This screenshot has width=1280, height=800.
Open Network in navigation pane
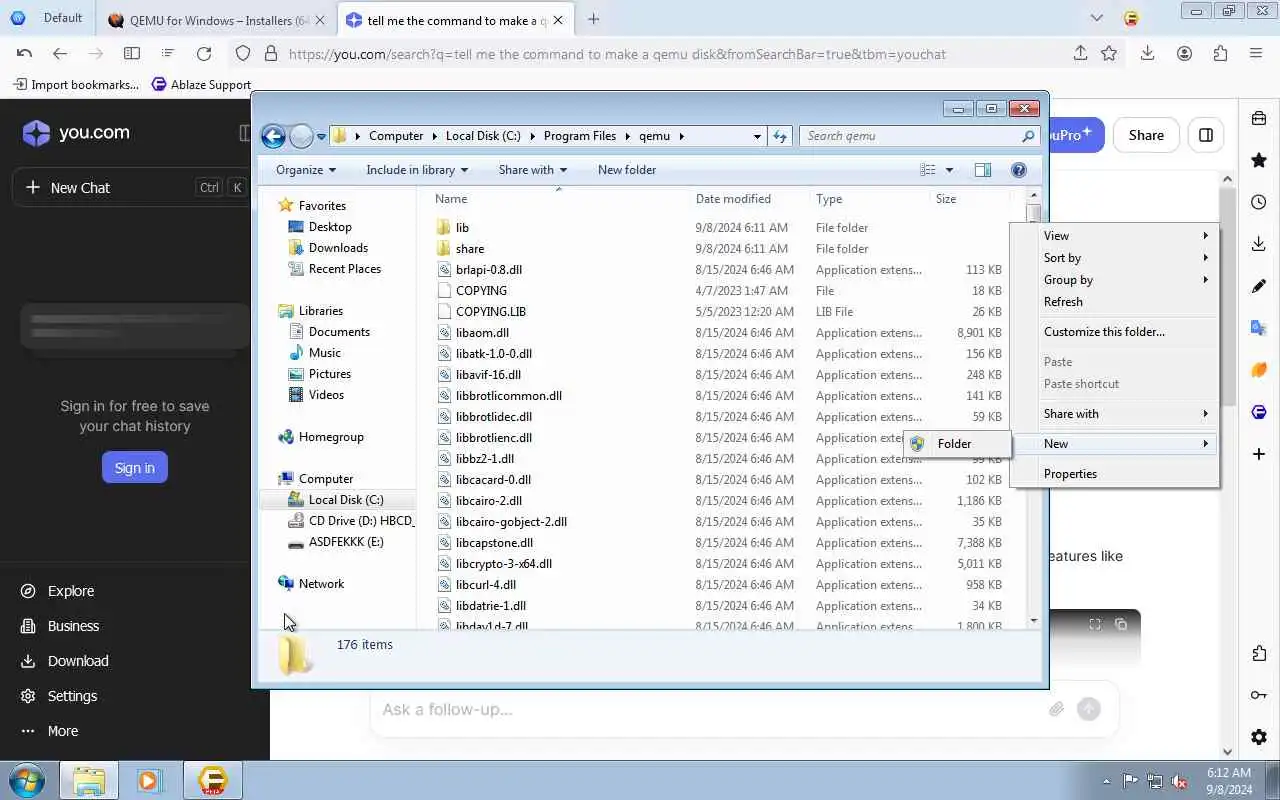pyautogui.click(x=321, y=584)
